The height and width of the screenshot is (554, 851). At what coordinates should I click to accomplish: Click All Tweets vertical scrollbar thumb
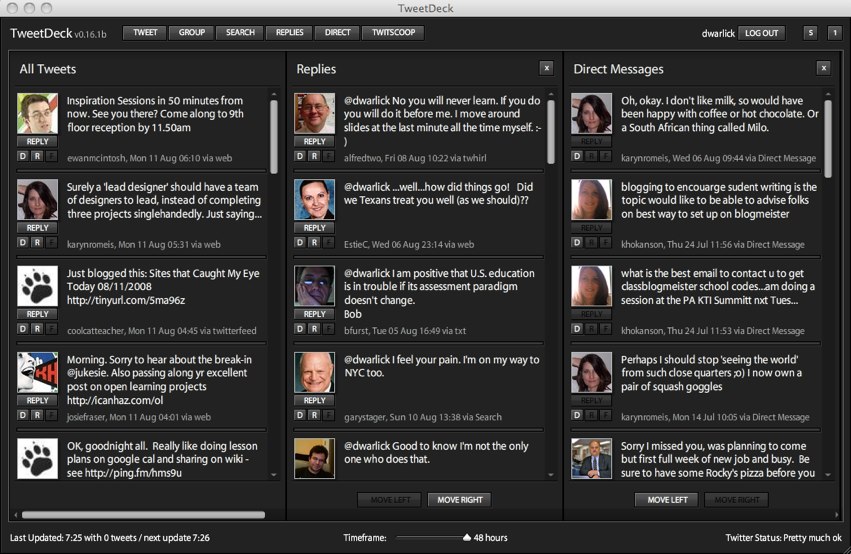[274, 137]
